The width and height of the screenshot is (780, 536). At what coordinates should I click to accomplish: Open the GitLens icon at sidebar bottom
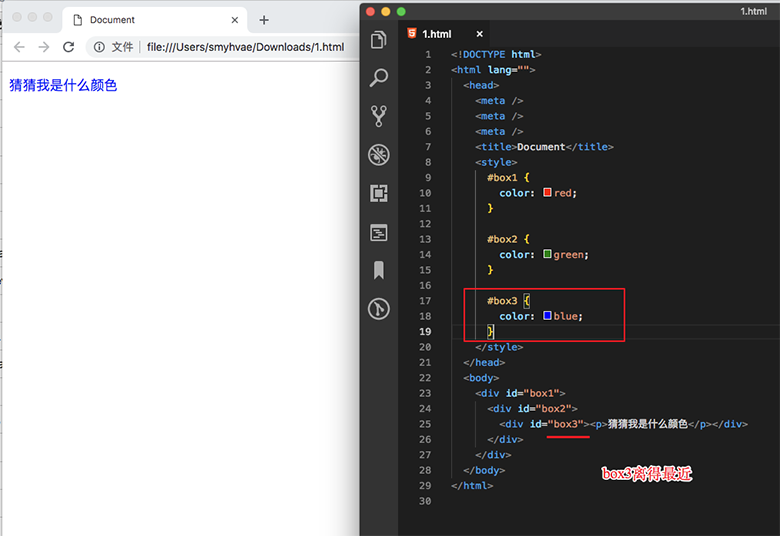[379, 308]
